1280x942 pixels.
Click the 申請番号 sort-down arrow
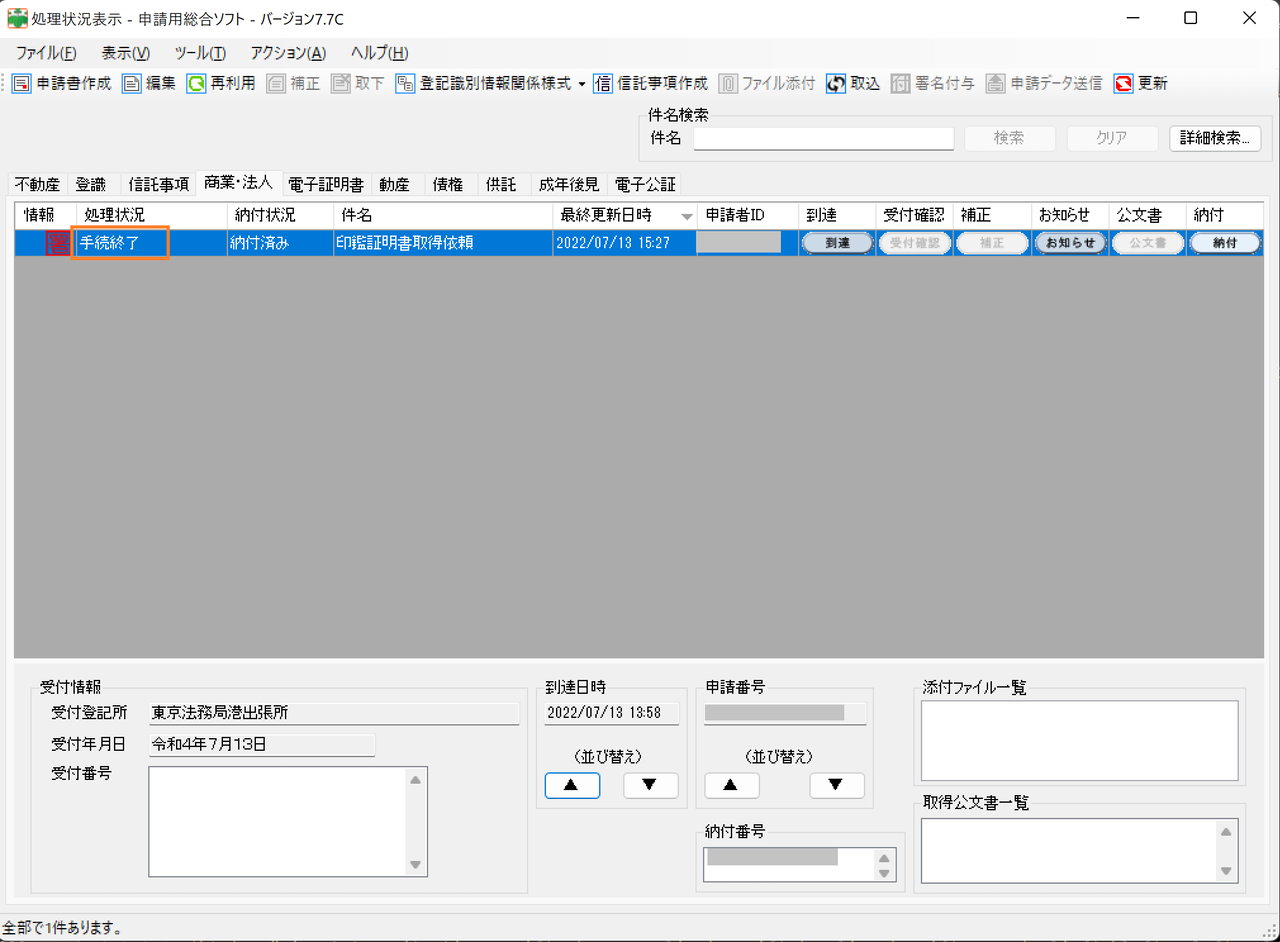(x=837, y=785)
